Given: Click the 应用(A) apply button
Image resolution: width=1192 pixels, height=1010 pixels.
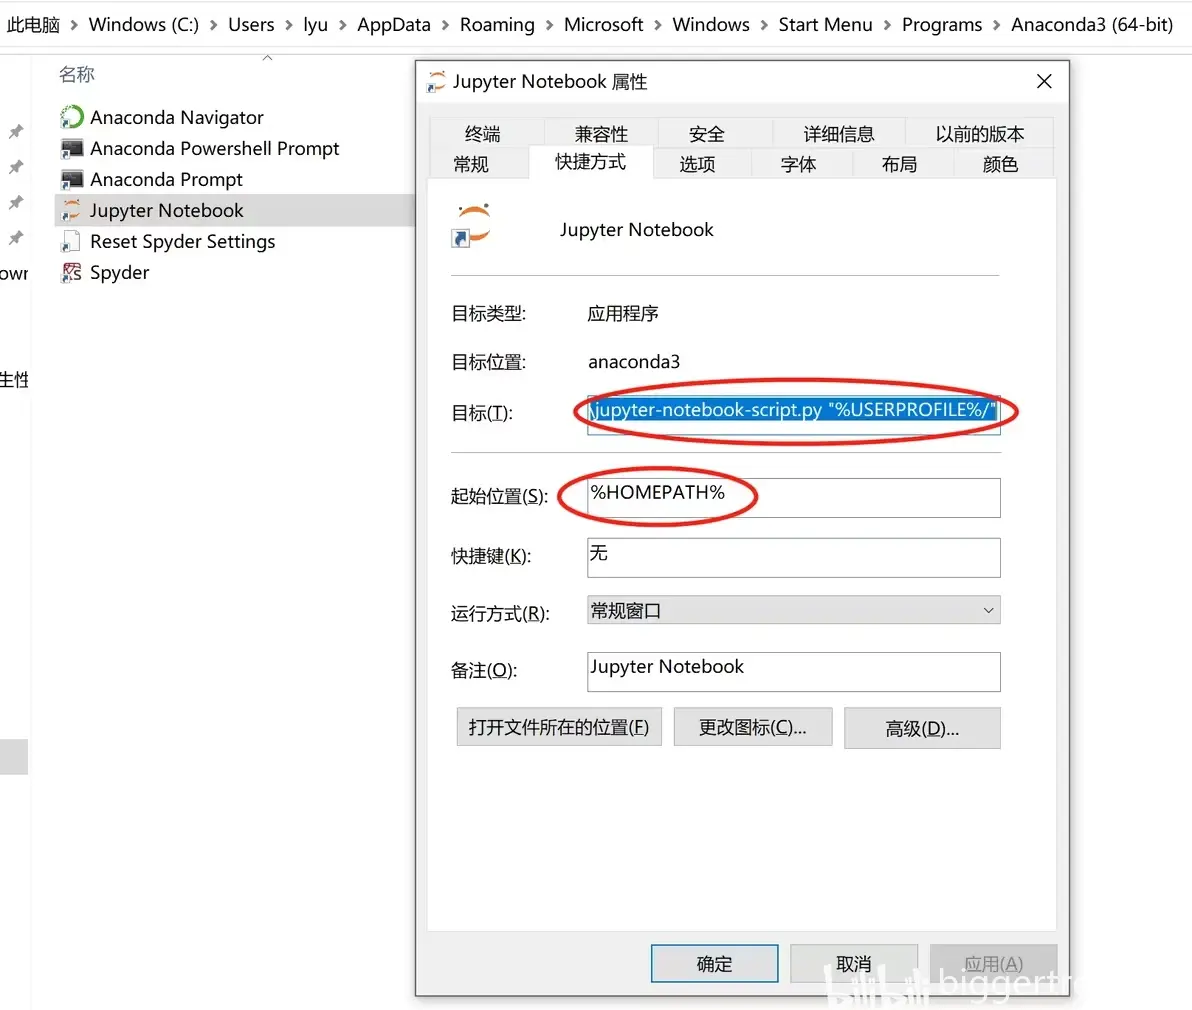Looking at the screenshot, I should point(994,964).
